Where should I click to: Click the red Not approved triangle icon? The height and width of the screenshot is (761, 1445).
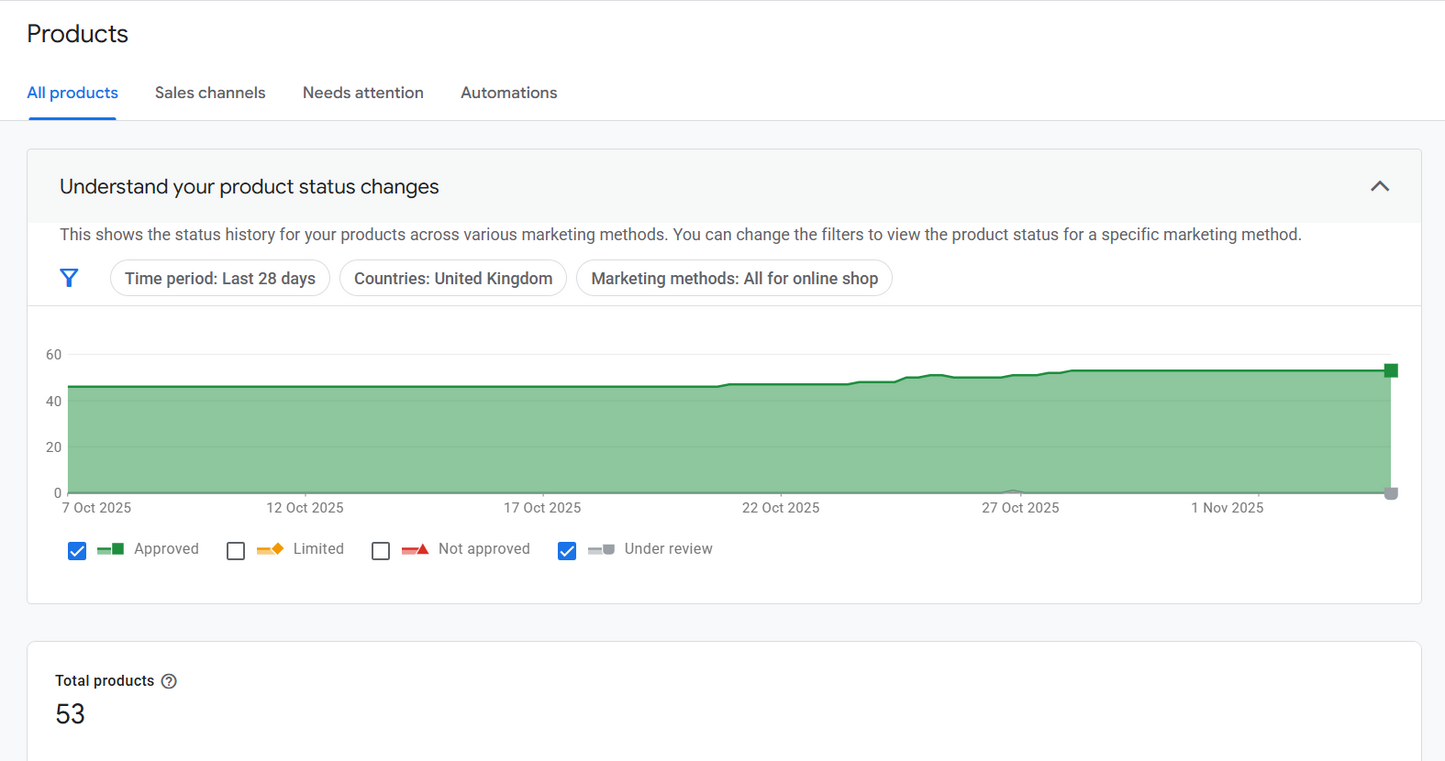coord(413,548)
